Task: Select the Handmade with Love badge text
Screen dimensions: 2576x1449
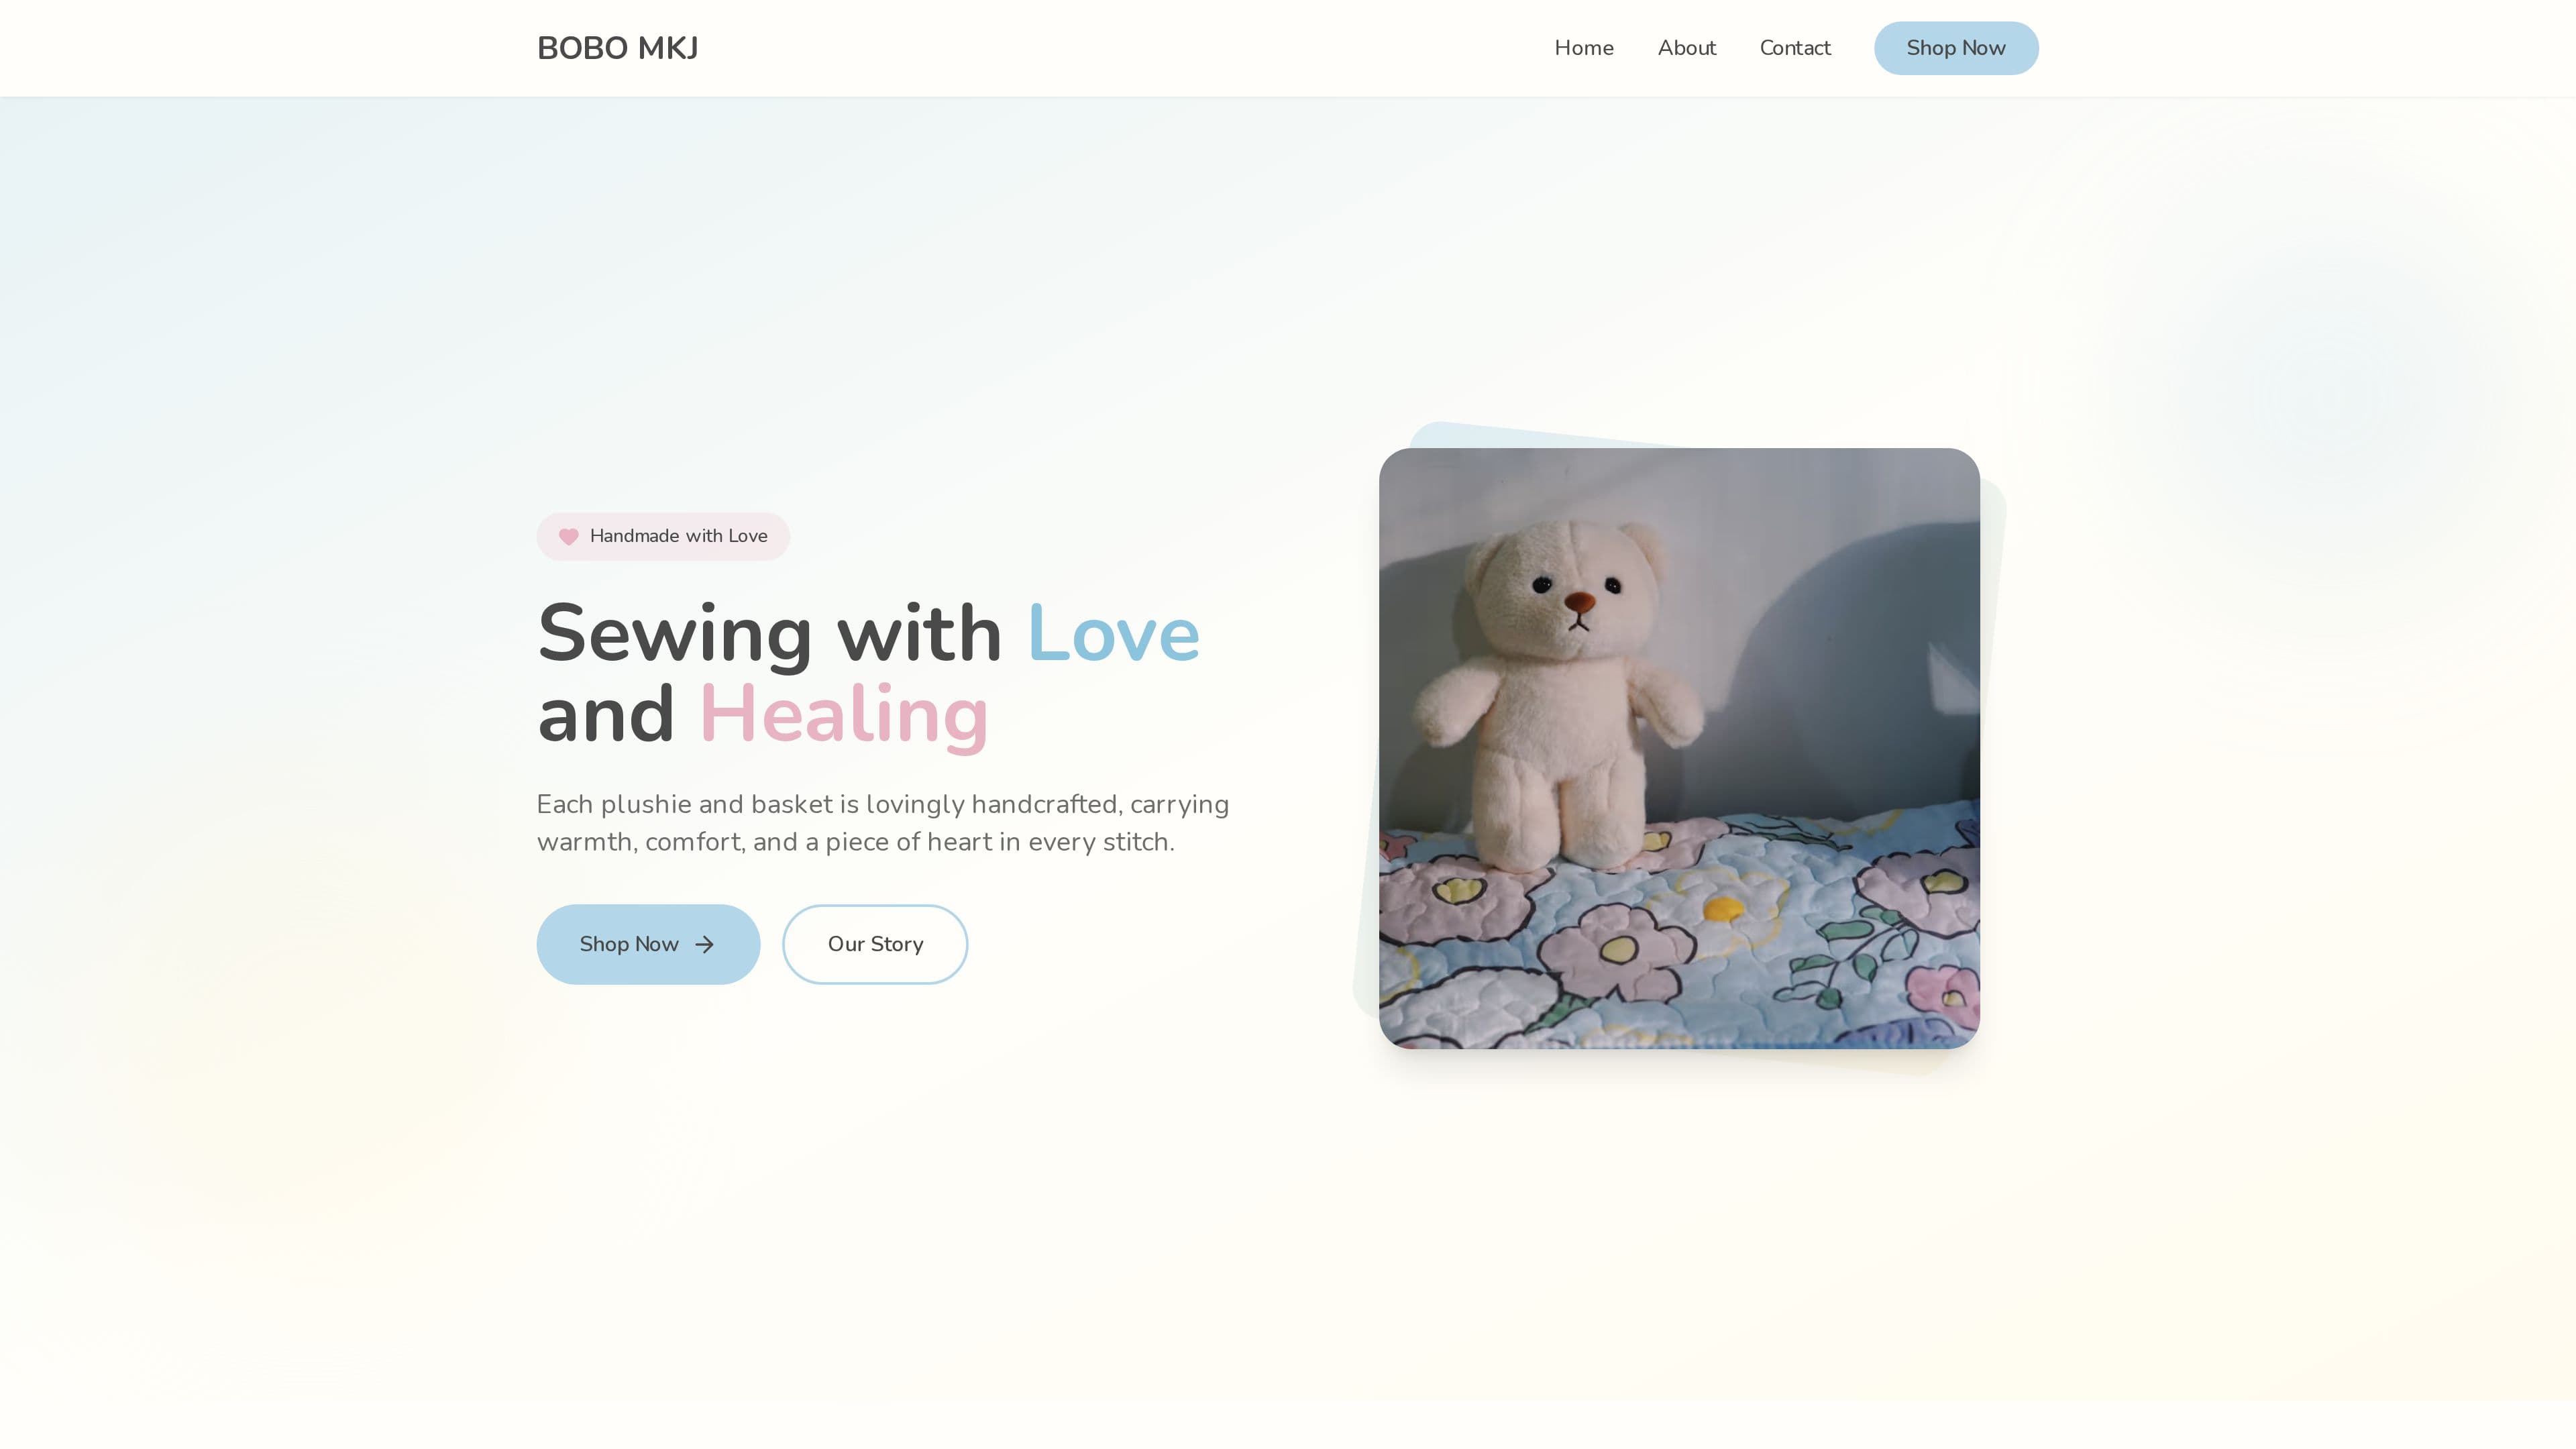Action: 679,536
